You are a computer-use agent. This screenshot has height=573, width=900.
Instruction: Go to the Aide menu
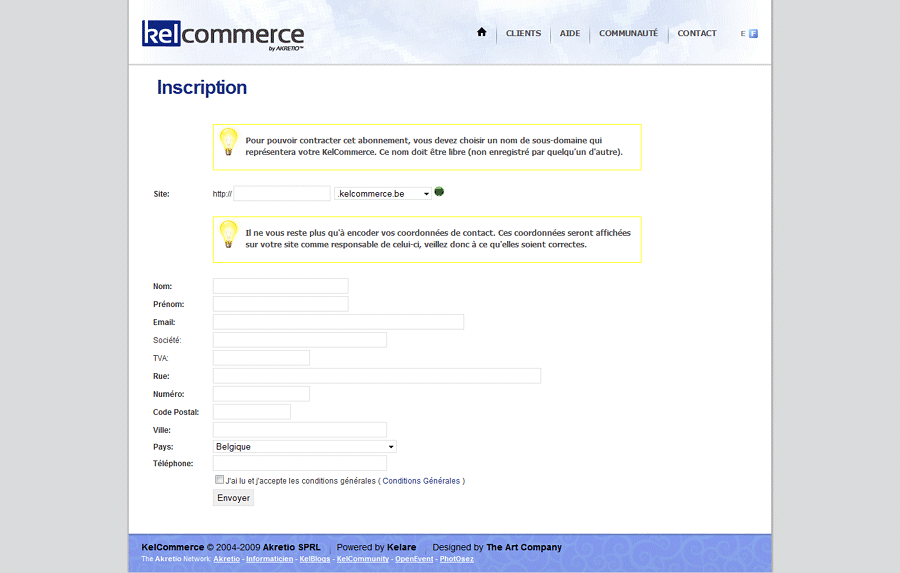(570, 33)
